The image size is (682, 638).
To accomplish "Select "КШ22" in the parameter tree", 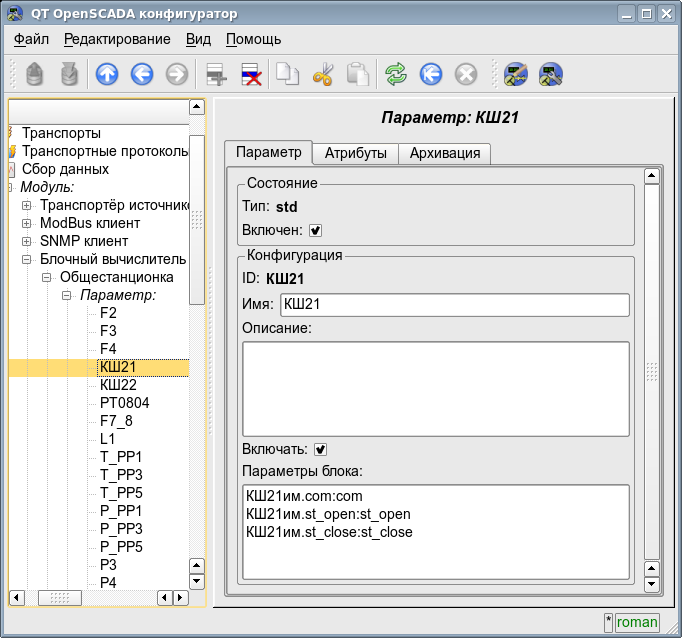I will [x=118, y=385].
